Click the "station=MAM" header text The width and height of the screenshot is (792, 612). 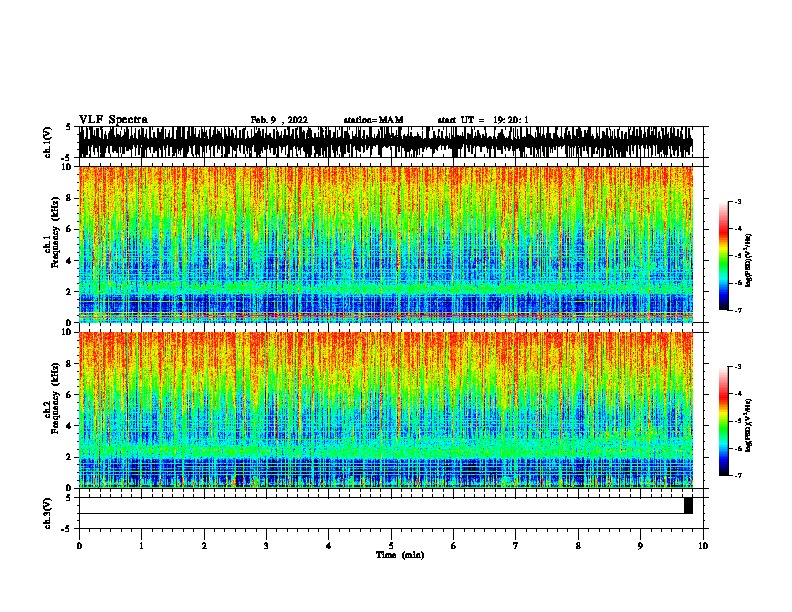tap(373, 120)
